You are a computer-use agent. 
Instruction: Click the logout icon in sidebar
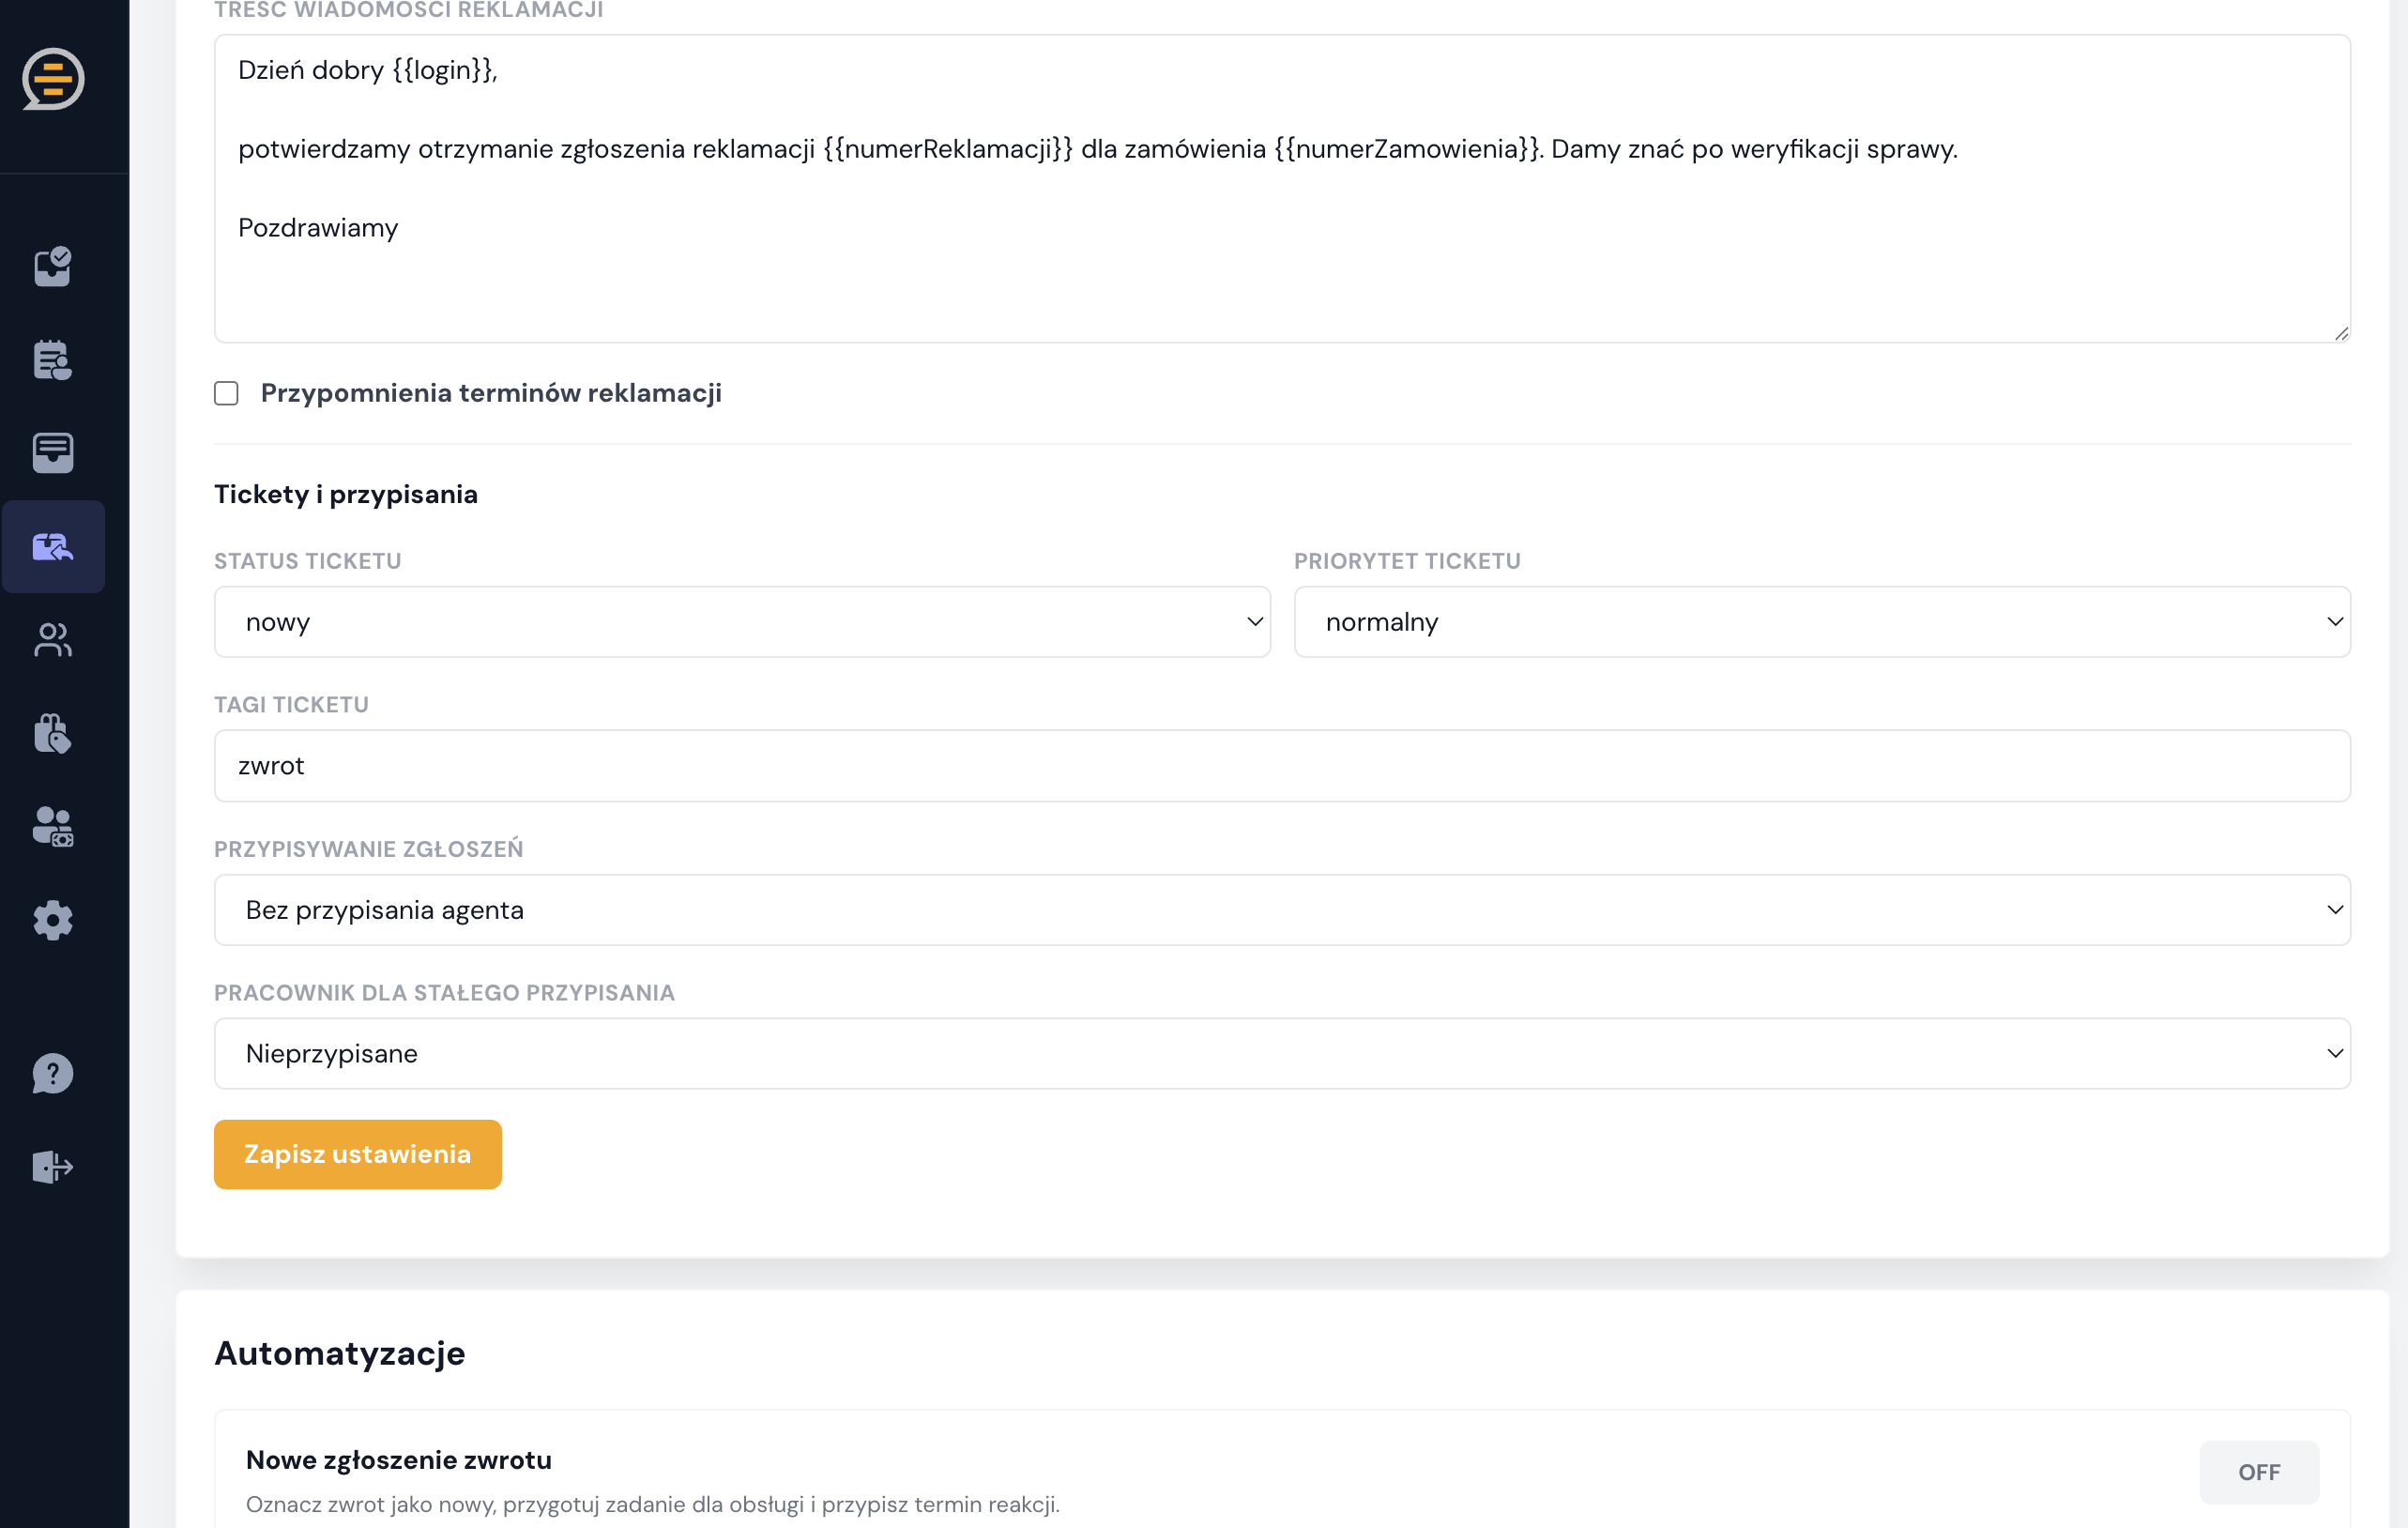(x=53, y=1167)
